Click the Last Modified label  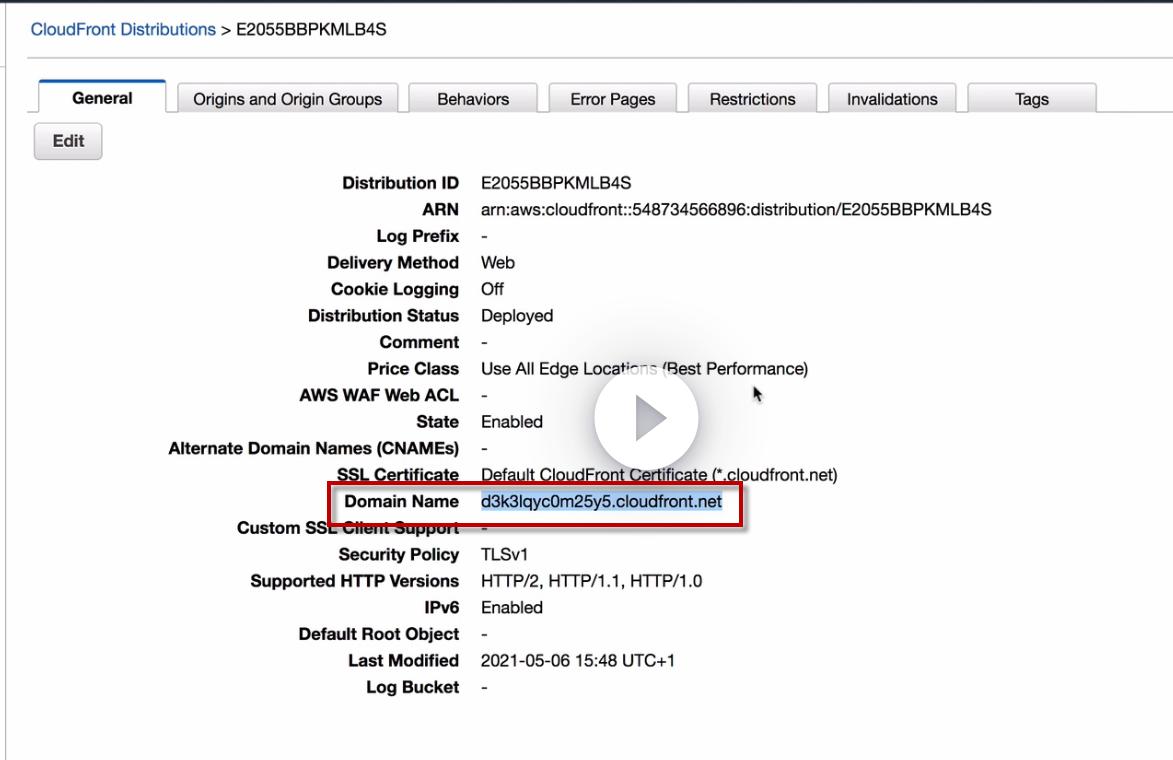[403, 661]
